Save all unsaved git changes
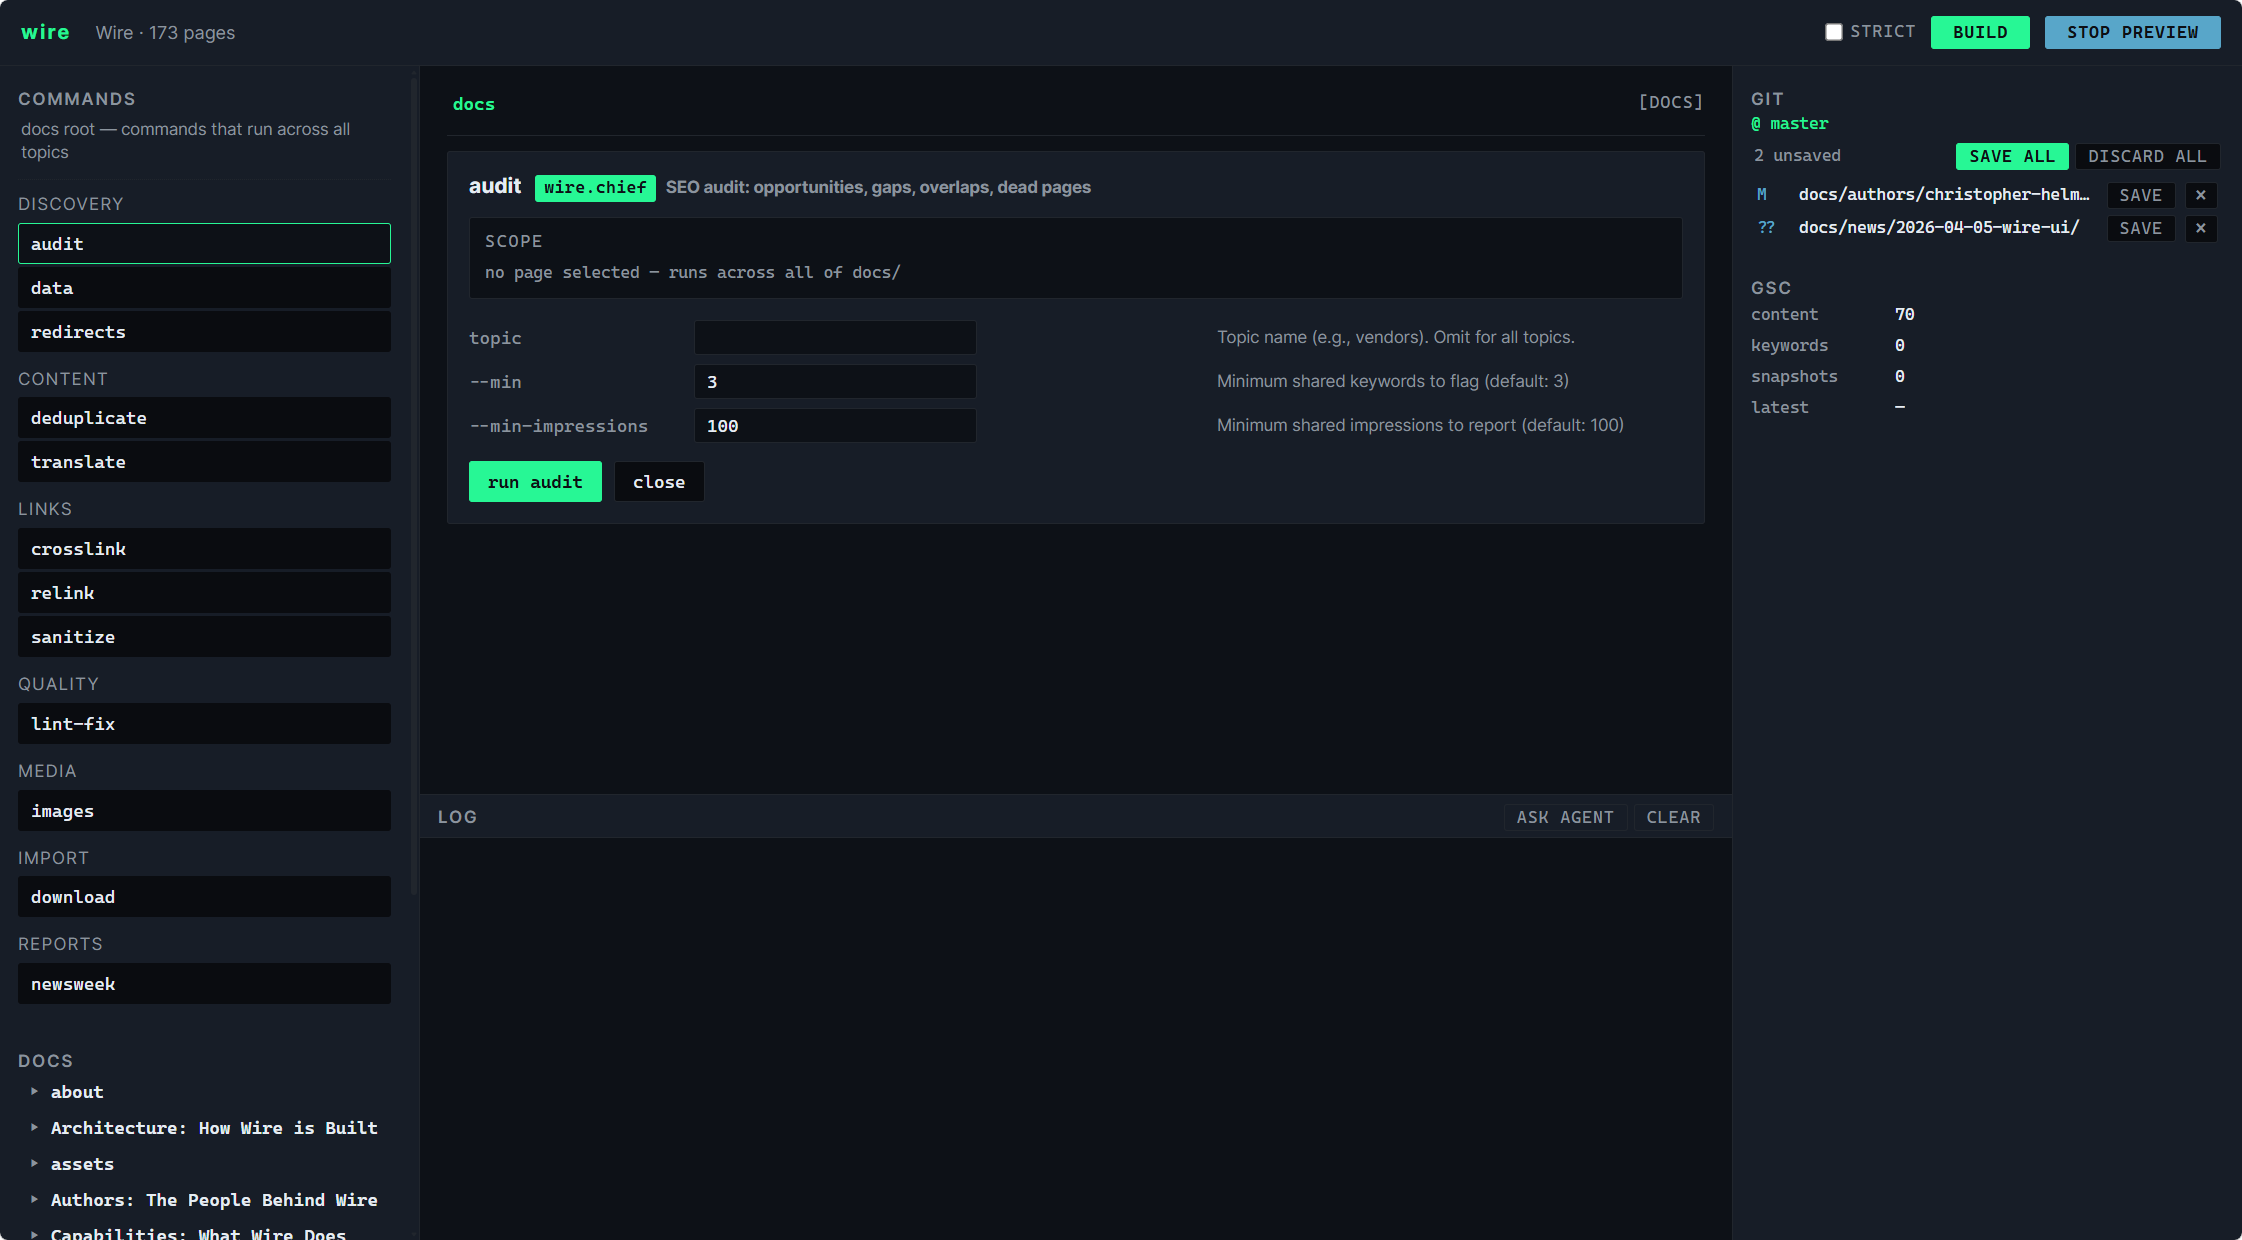The image size is (2242, 1240). 2012,156
